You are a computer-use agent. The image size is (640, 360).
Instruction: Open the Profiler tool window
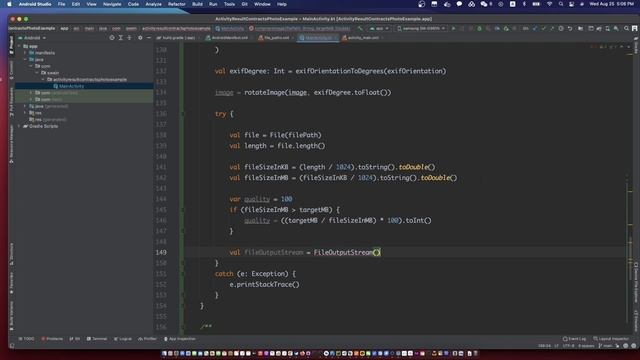(147, 339)
